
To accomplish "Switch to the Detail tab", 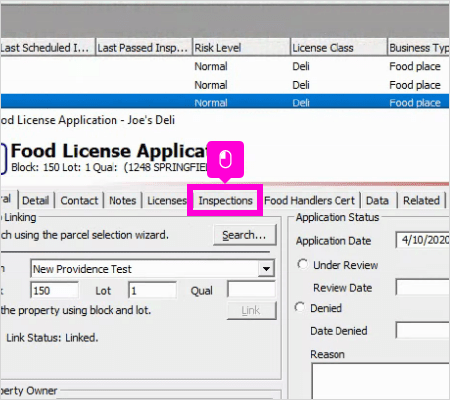I will 35,201.
